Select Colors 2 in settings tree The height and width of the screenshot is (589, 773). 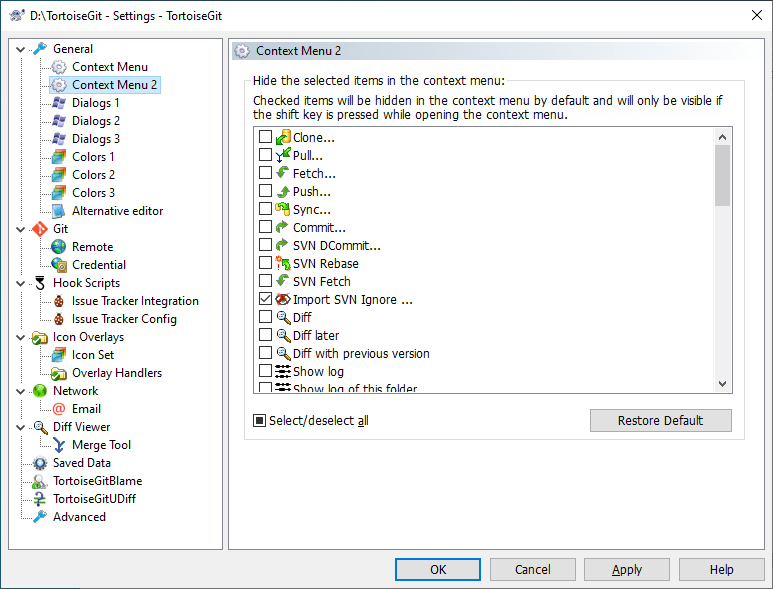(93, 175)
